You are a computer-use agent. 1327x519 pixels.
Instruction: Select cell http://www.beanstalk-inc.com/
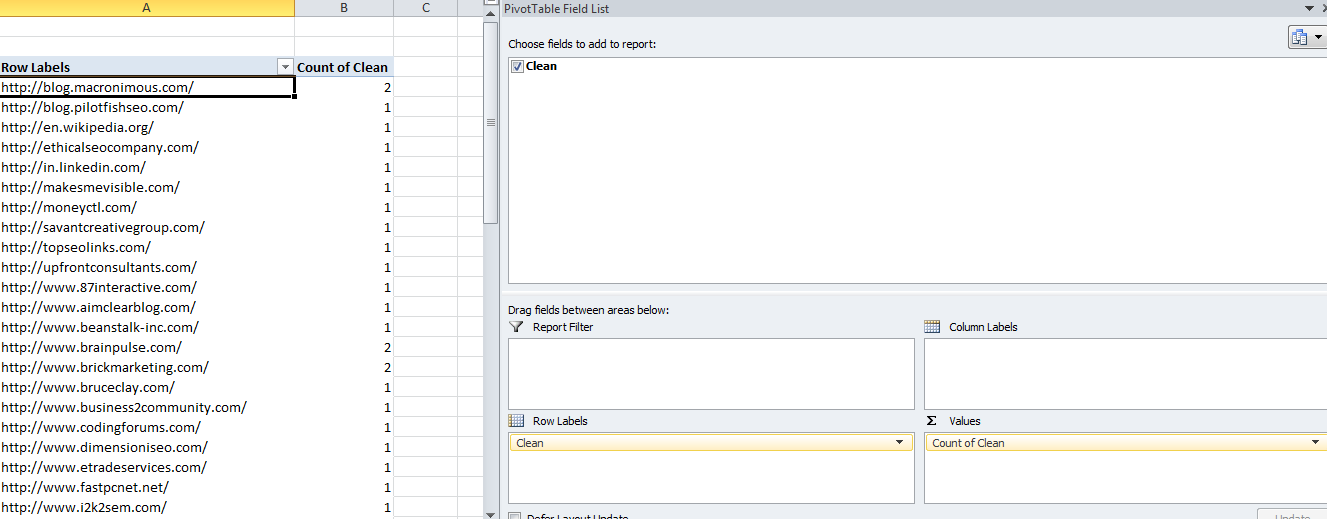[x=147, y=327]
